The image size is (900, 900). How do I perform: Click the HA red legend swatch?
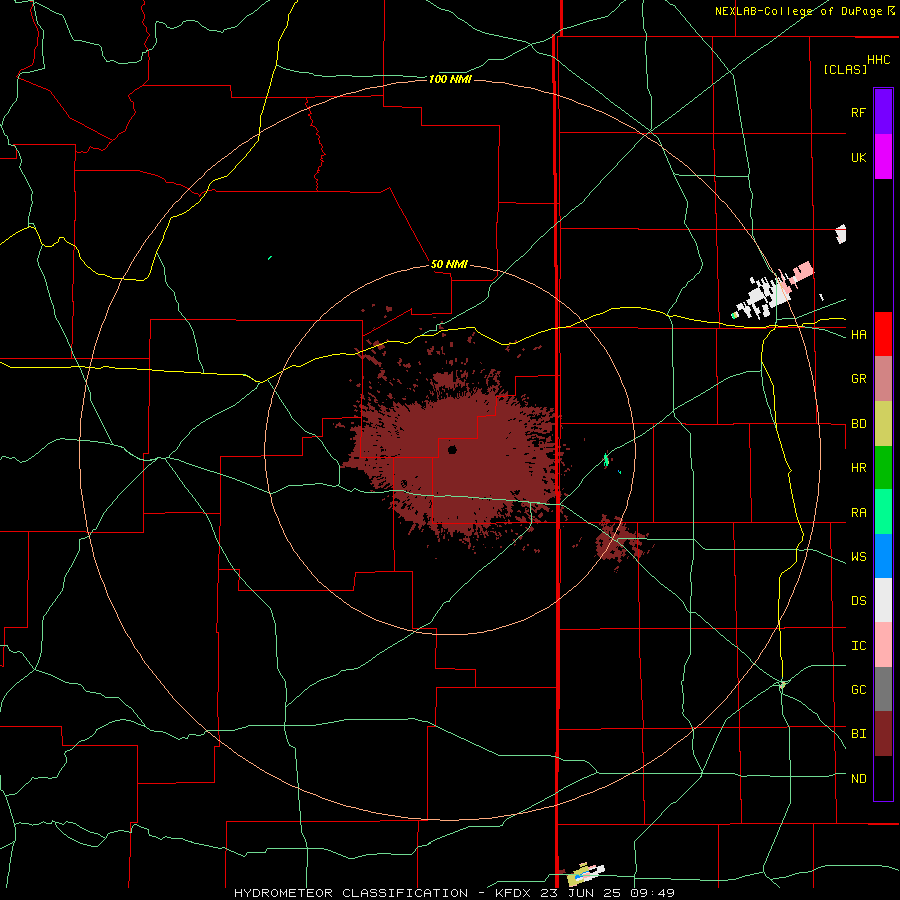pyautogui.click(x=883, y=334)
